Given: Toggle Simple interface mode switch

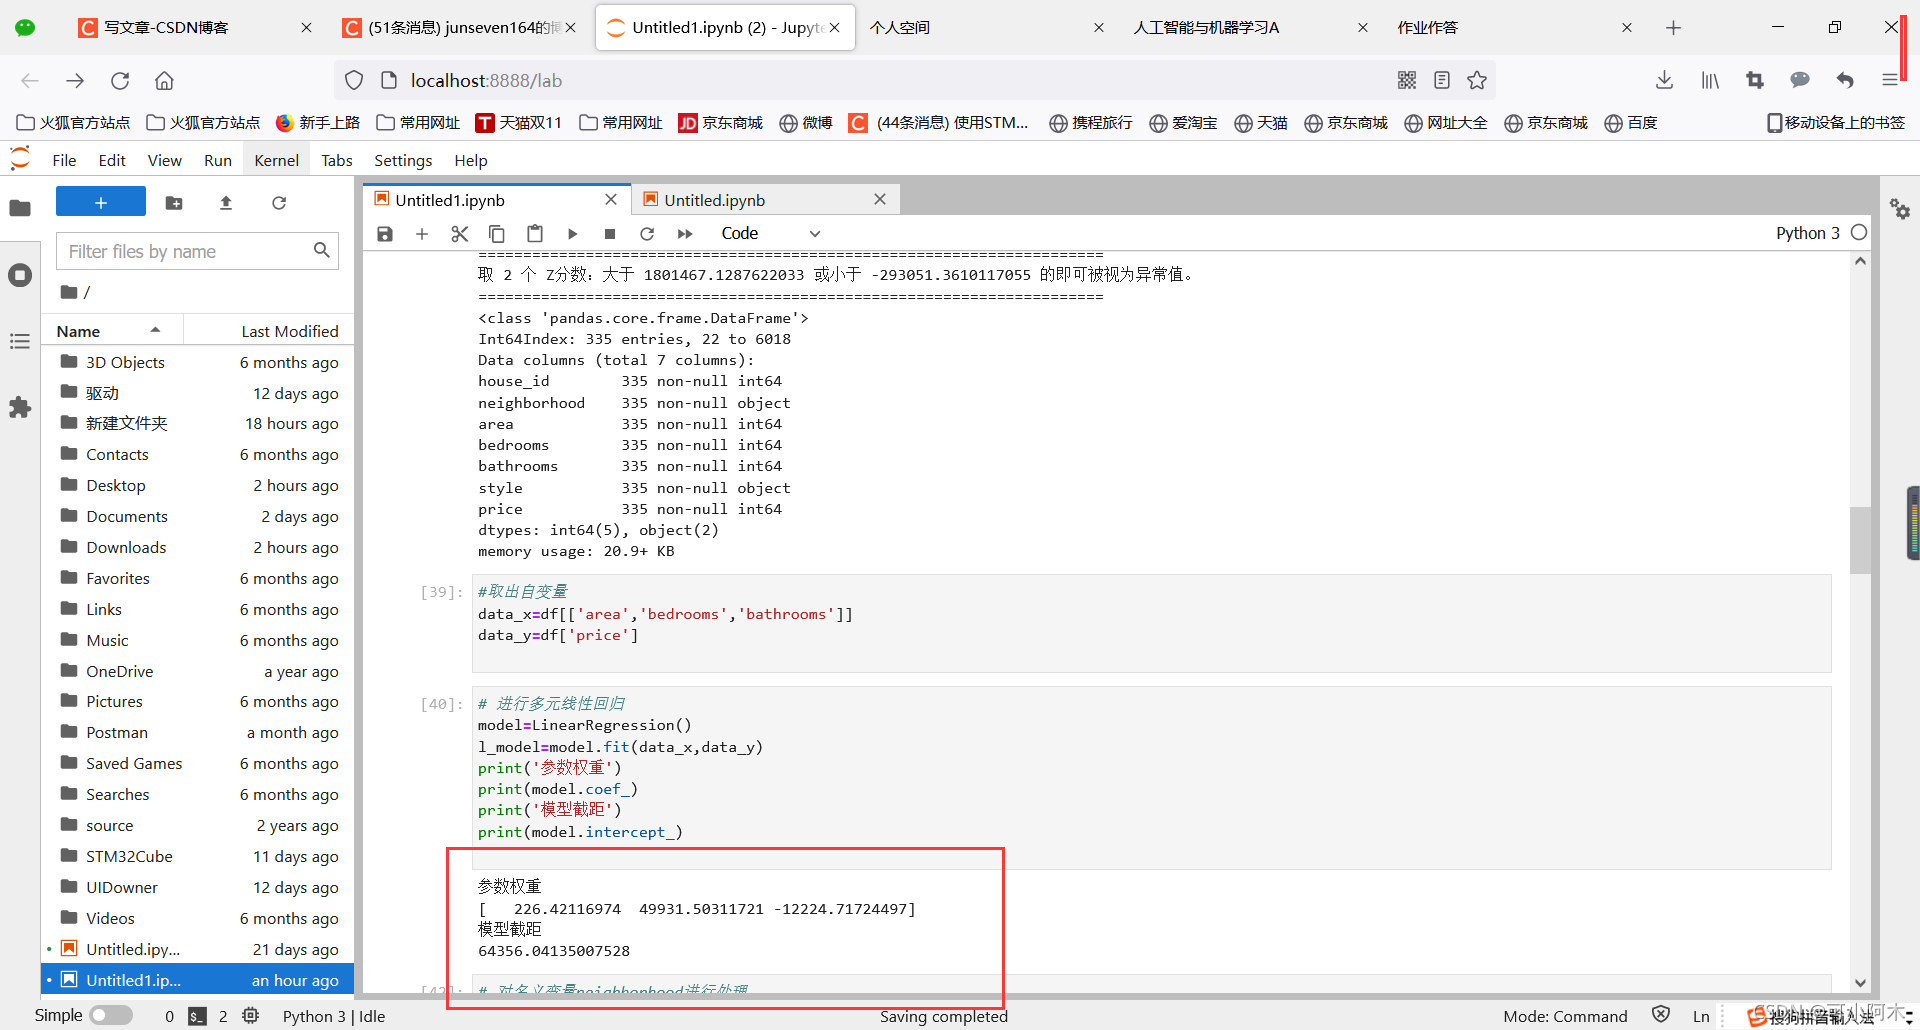Looking at the screenshot, I should click(x=111, y=1015).
